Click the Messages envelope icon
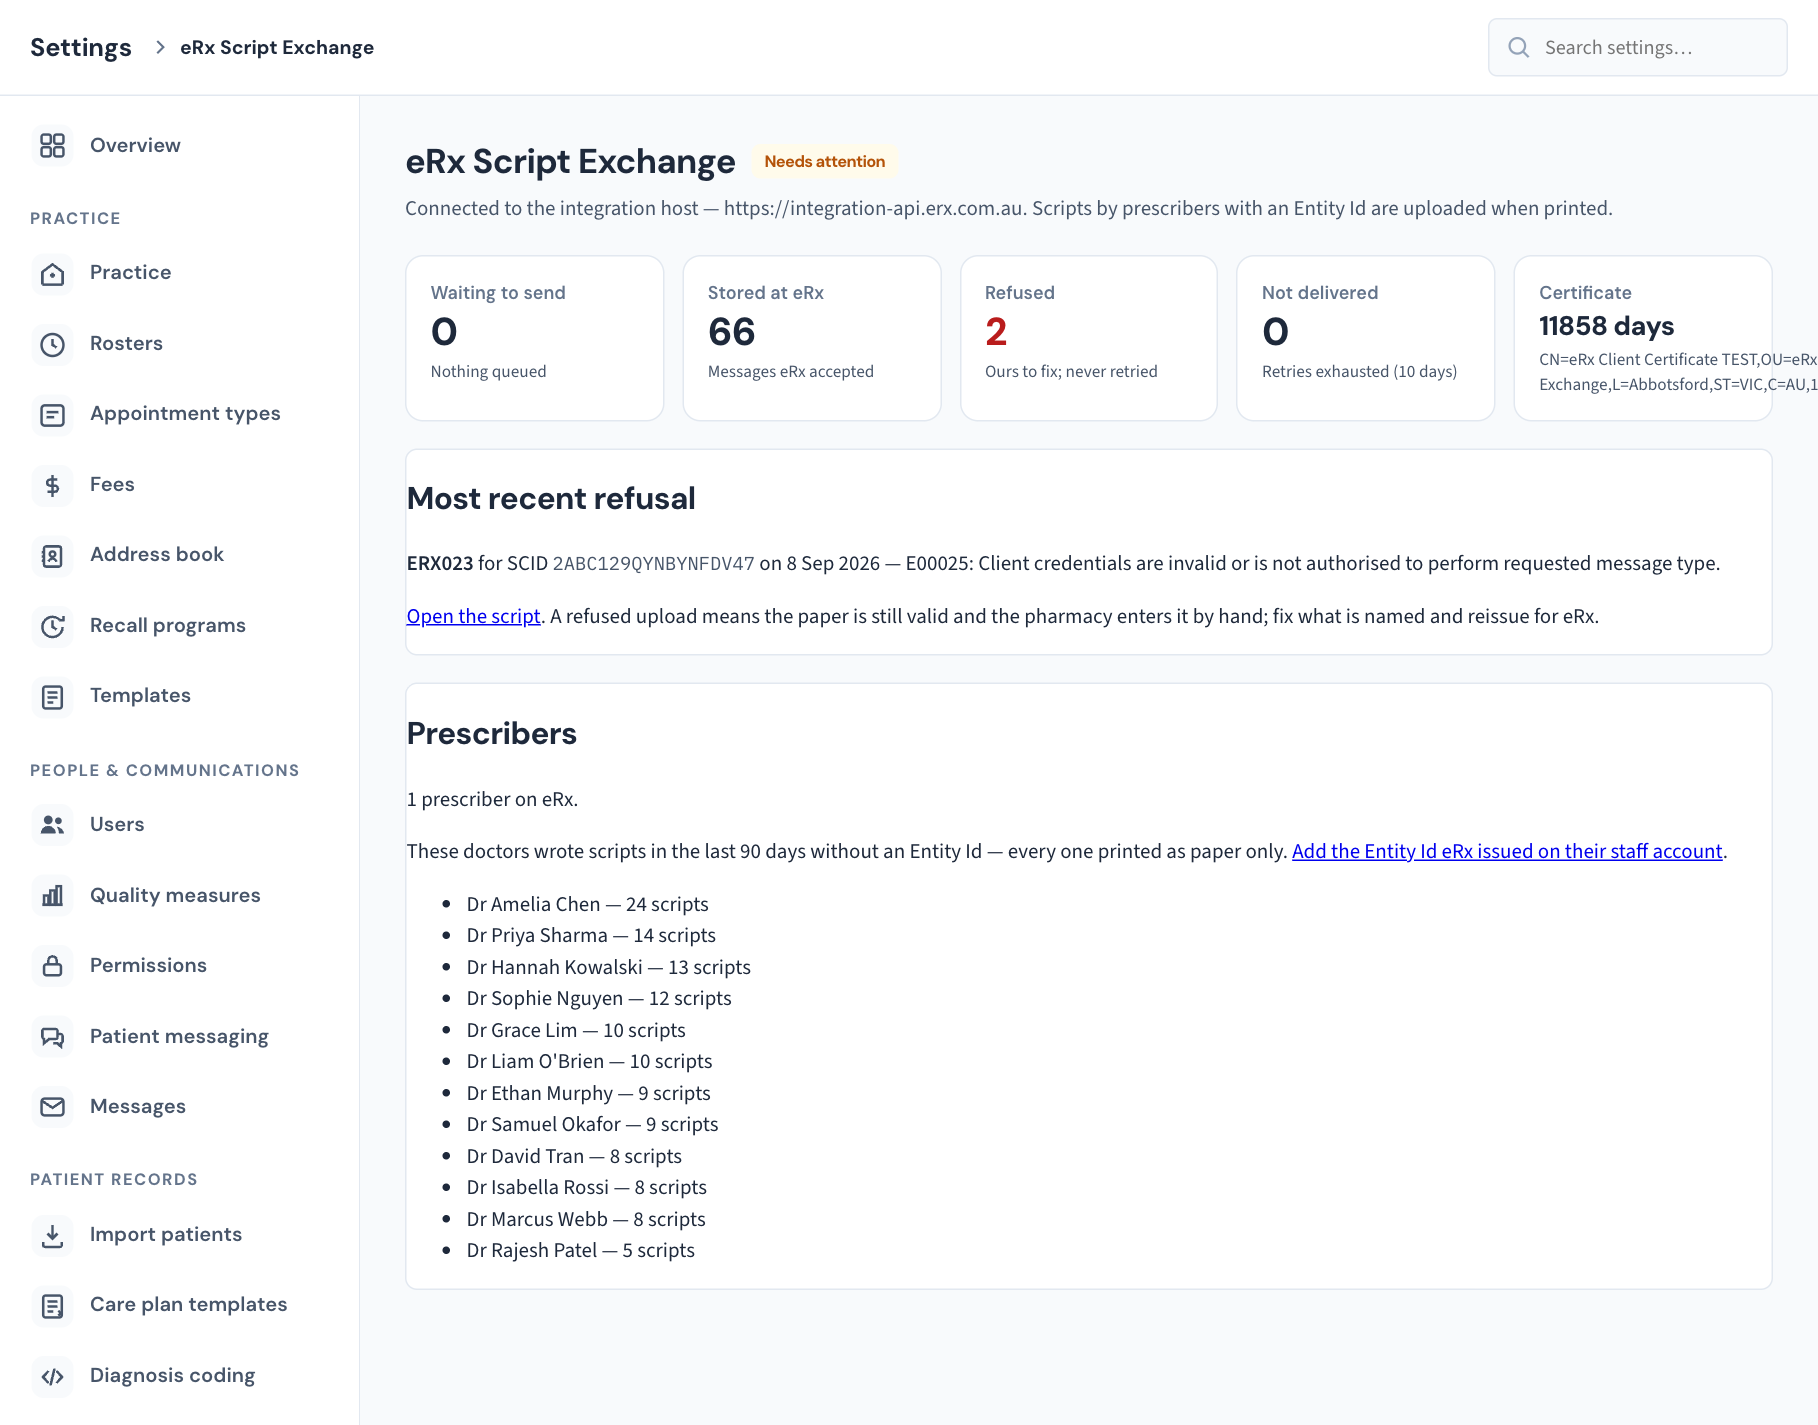This screenshot has height=1425, width=1818. click(52, 1107)
